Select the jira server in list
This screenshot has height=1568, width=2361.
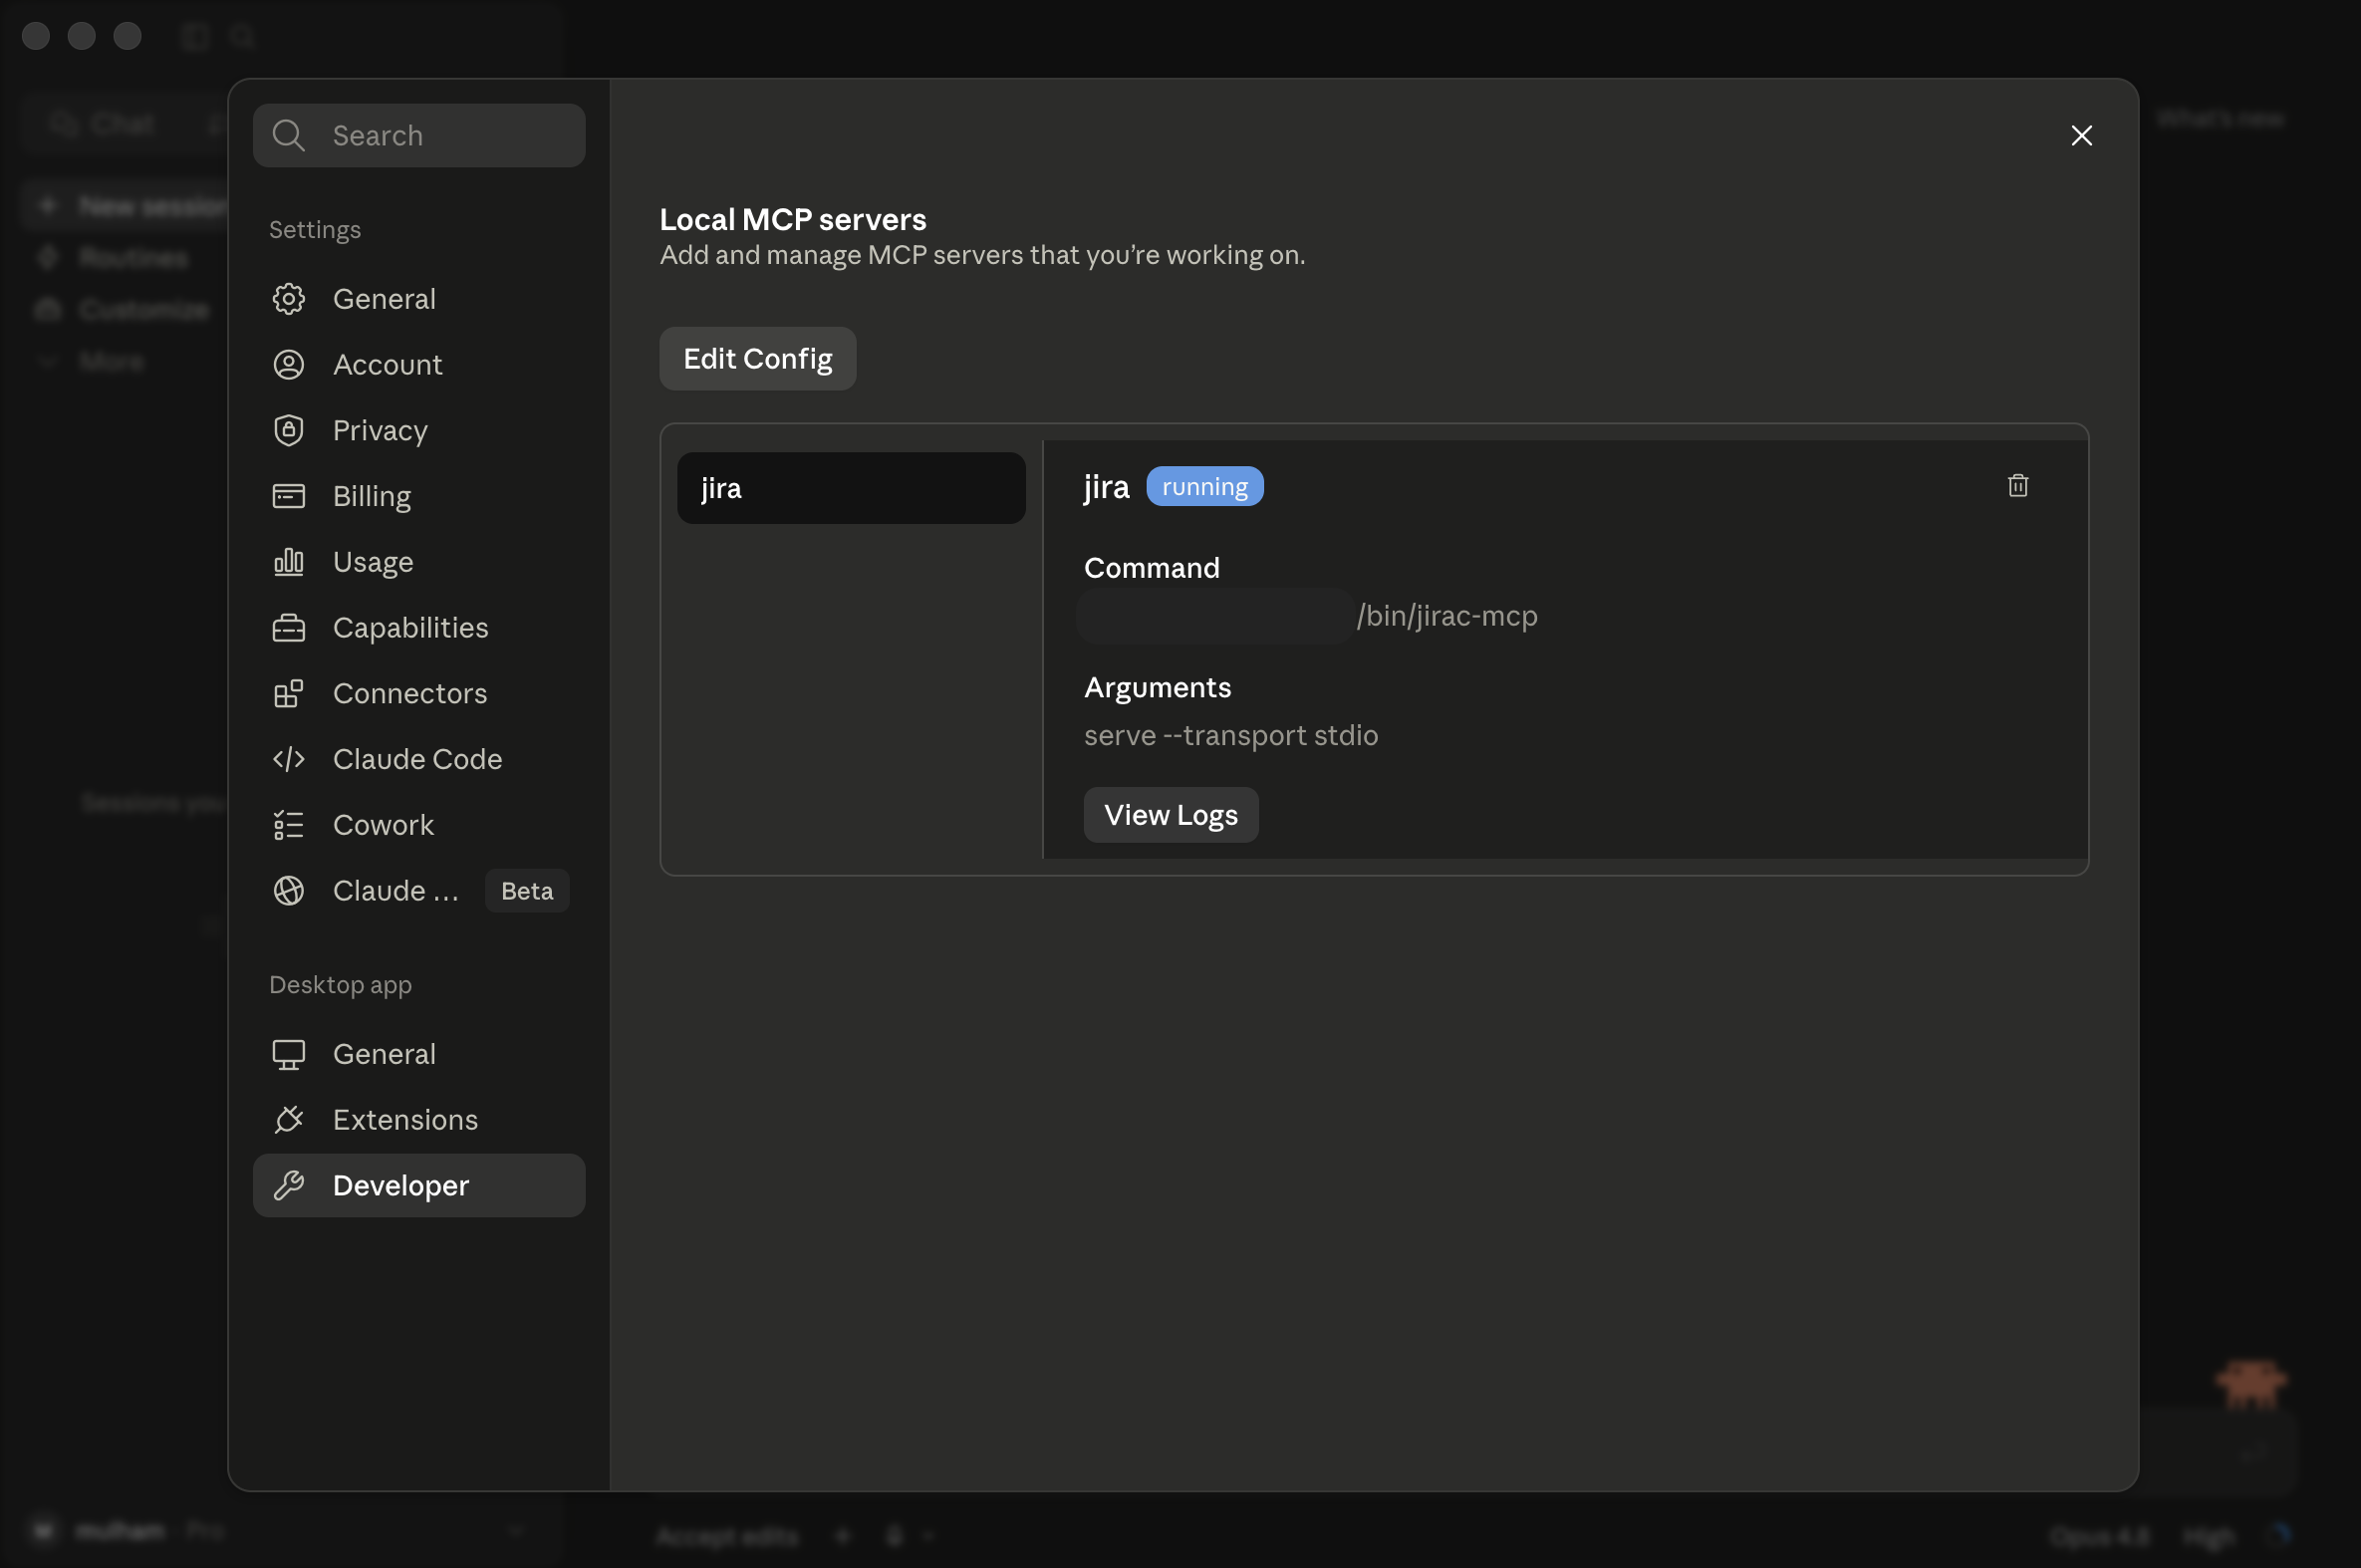pyautogui.click(x=852, y=488)
